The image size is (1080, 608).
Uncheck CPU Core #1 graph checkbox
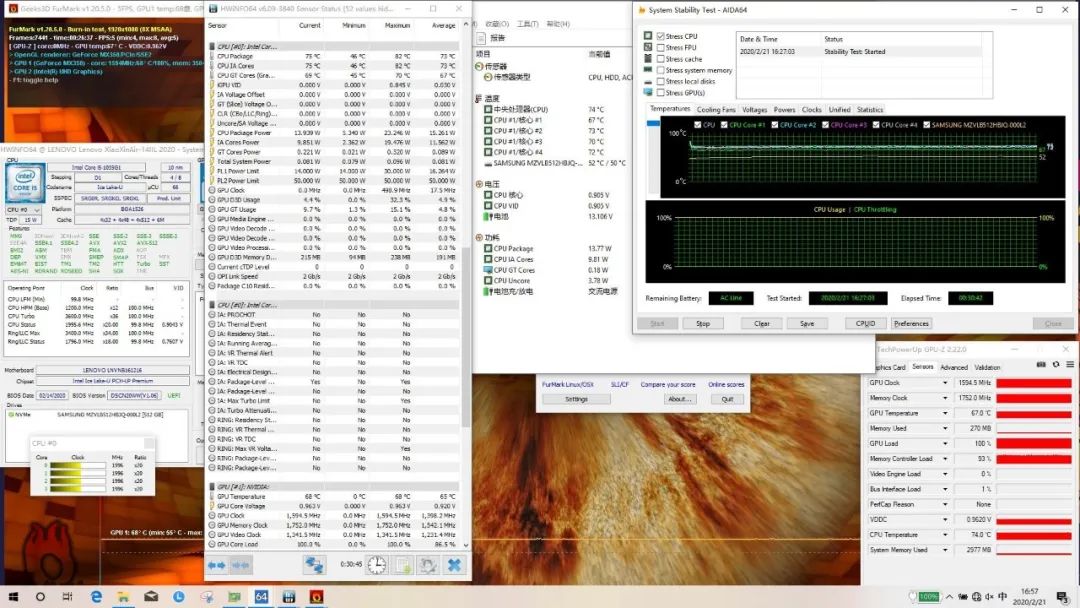(724, 125)
